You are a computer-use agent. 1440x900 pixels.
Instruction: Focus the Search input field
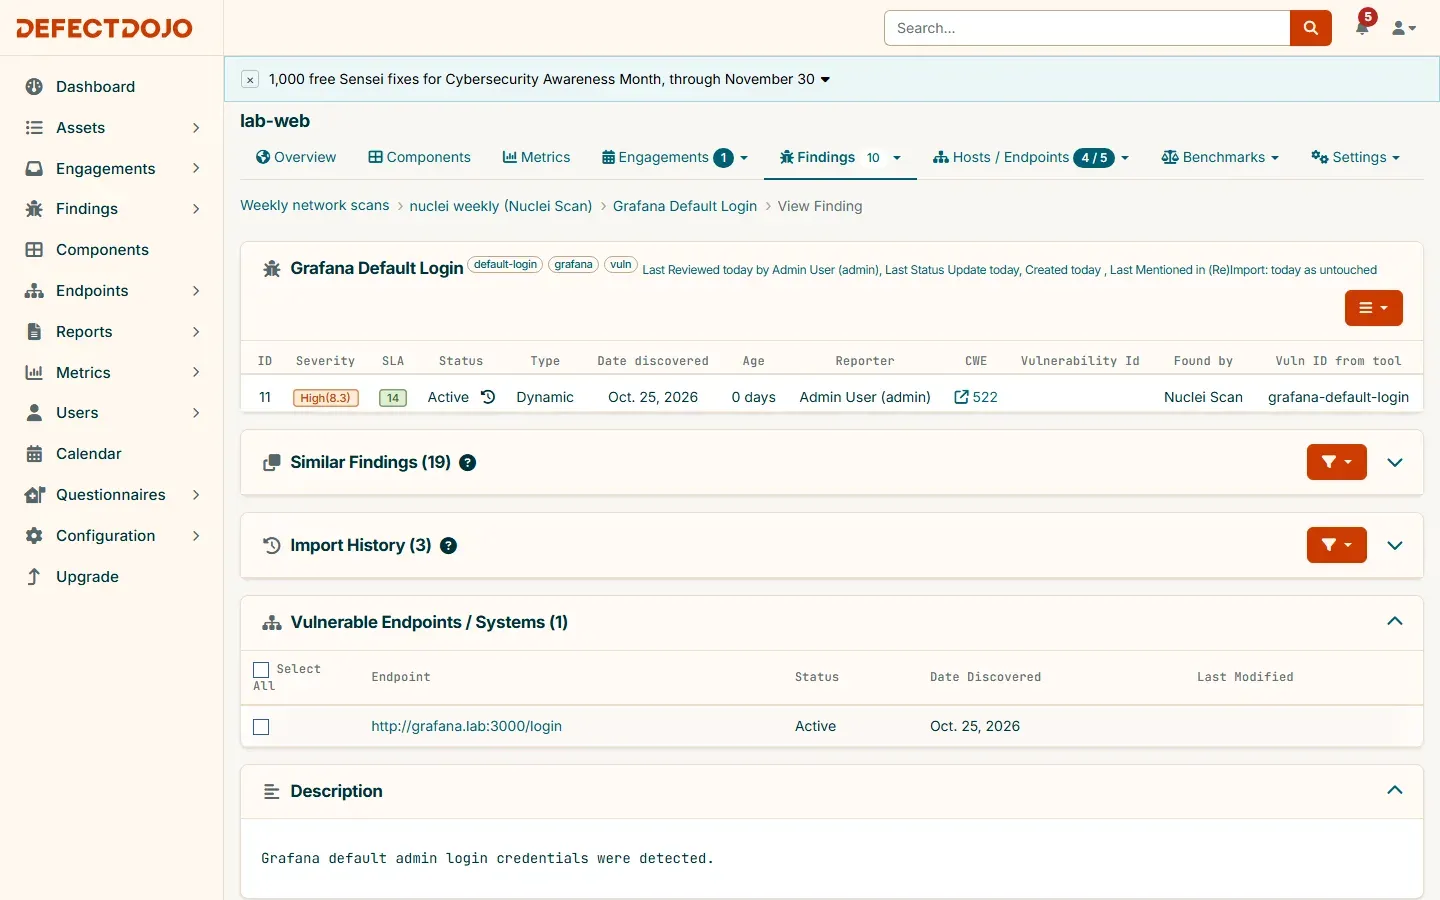click(1087, 28)
